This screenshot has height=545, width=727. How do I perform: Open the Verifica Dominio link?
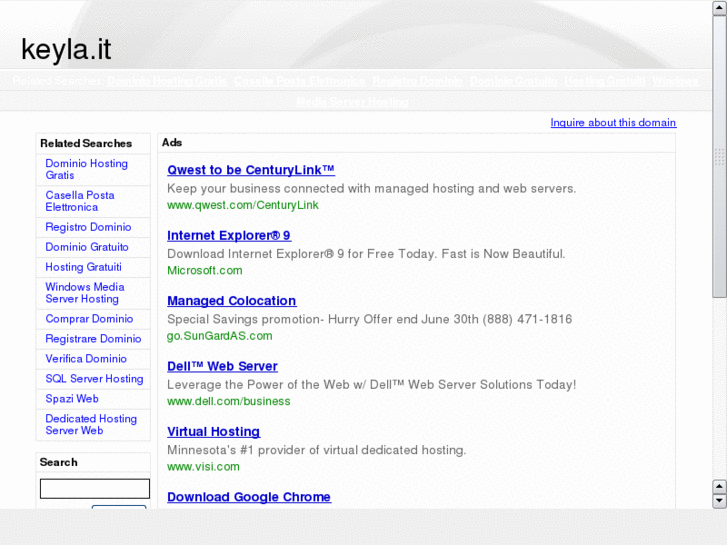click(86, 359)
